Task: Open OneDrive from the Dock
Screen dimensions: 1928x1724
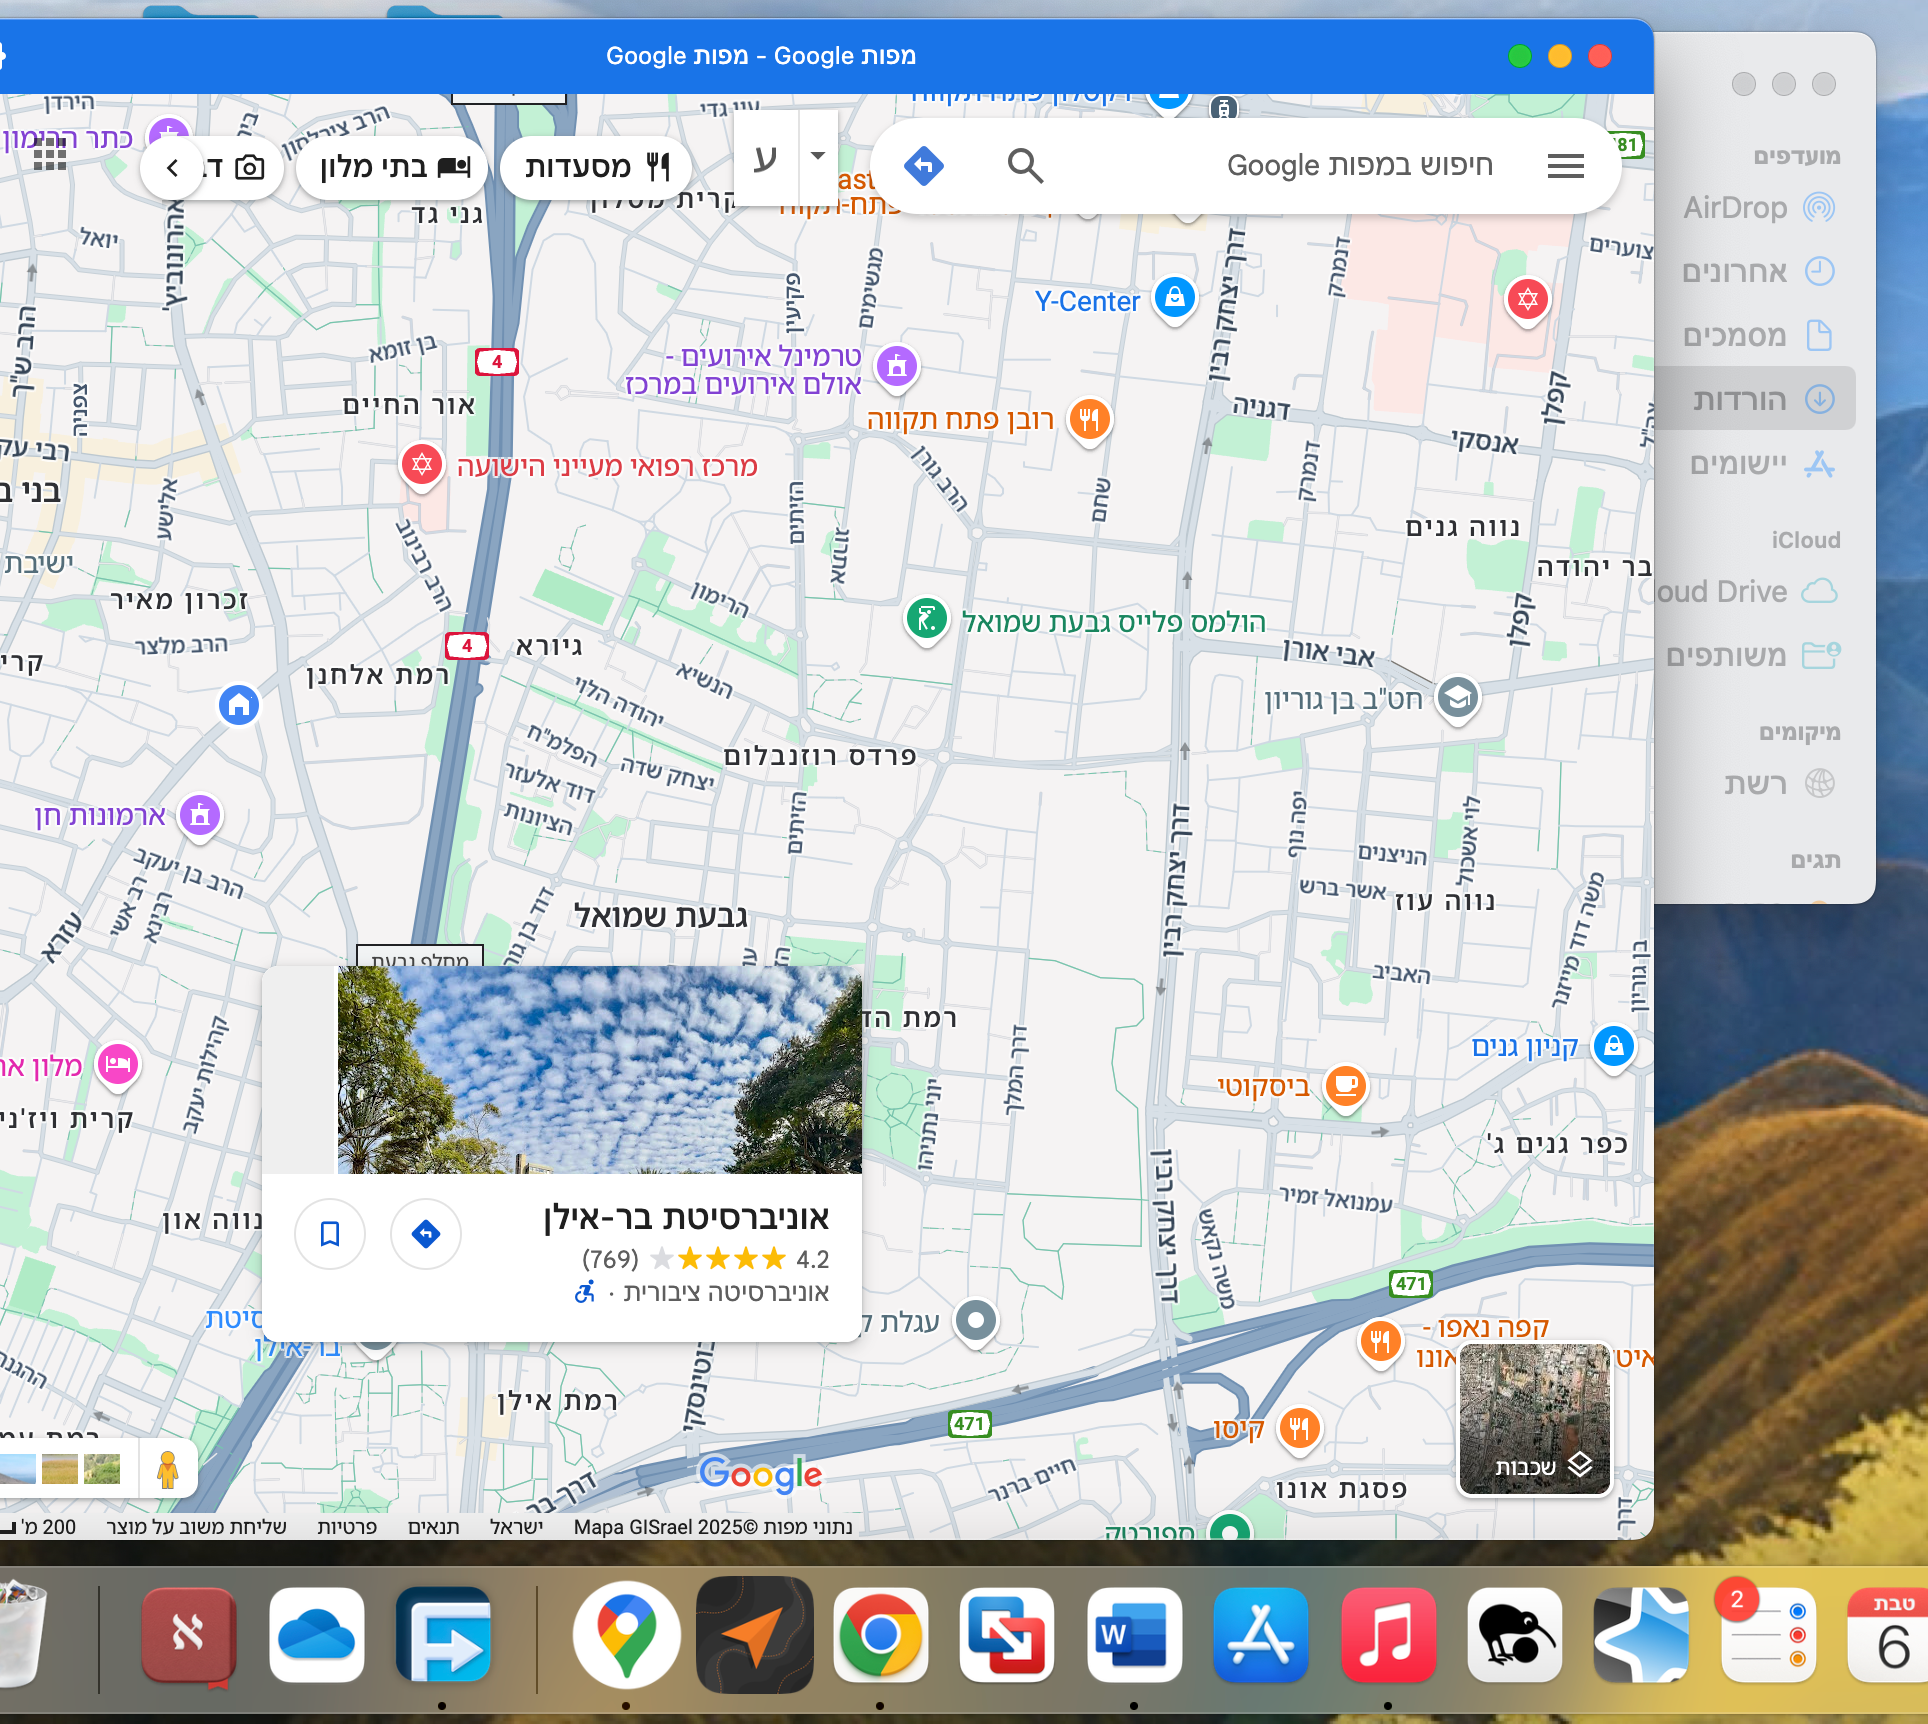Action: click(x=316, y=1635)
